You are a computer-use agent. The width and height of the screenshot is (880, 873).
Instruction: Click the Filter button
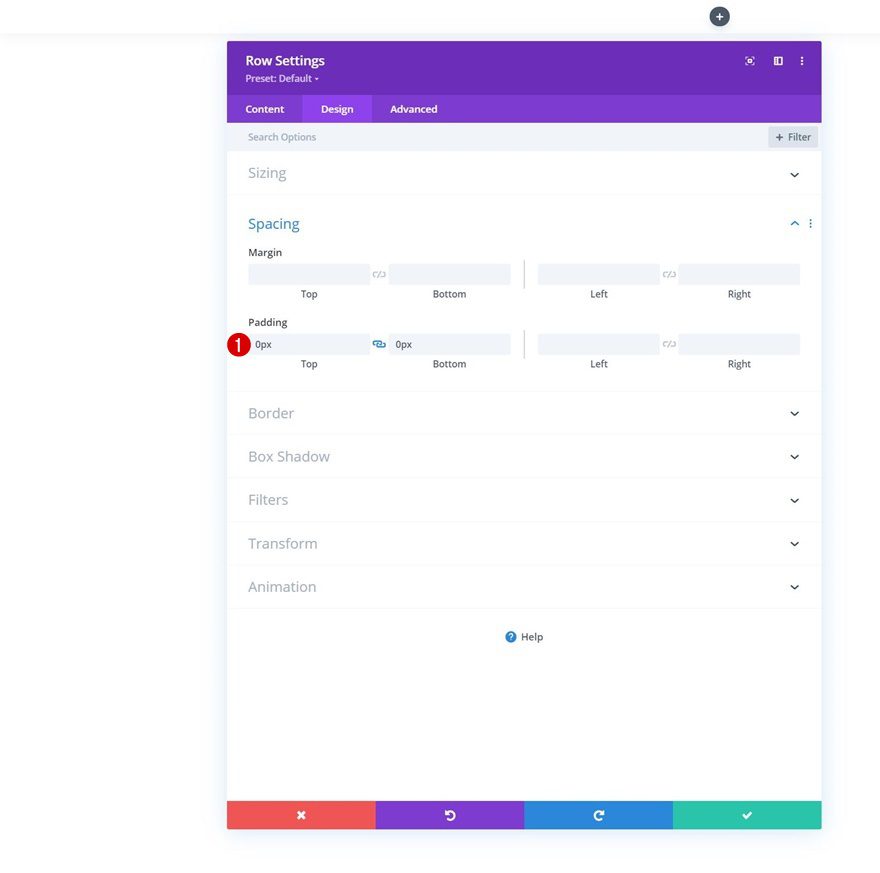(792, 137)
